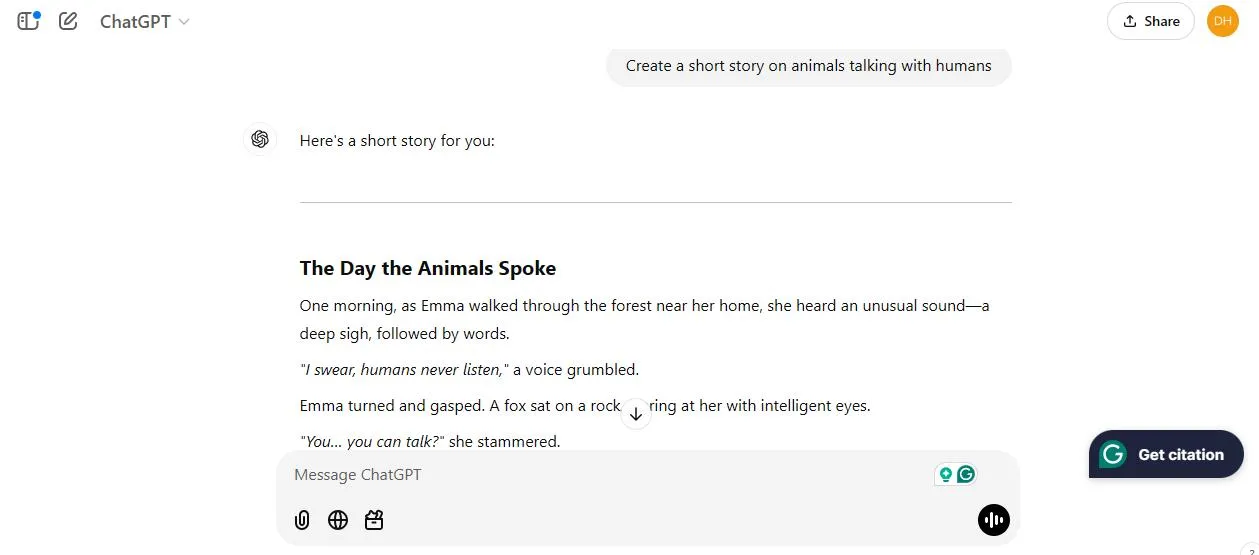The width and height of the screenshot is (1259, 555).
Task: Click the italic quote I swear, humans never listen
Action: (x=405, y=370)
